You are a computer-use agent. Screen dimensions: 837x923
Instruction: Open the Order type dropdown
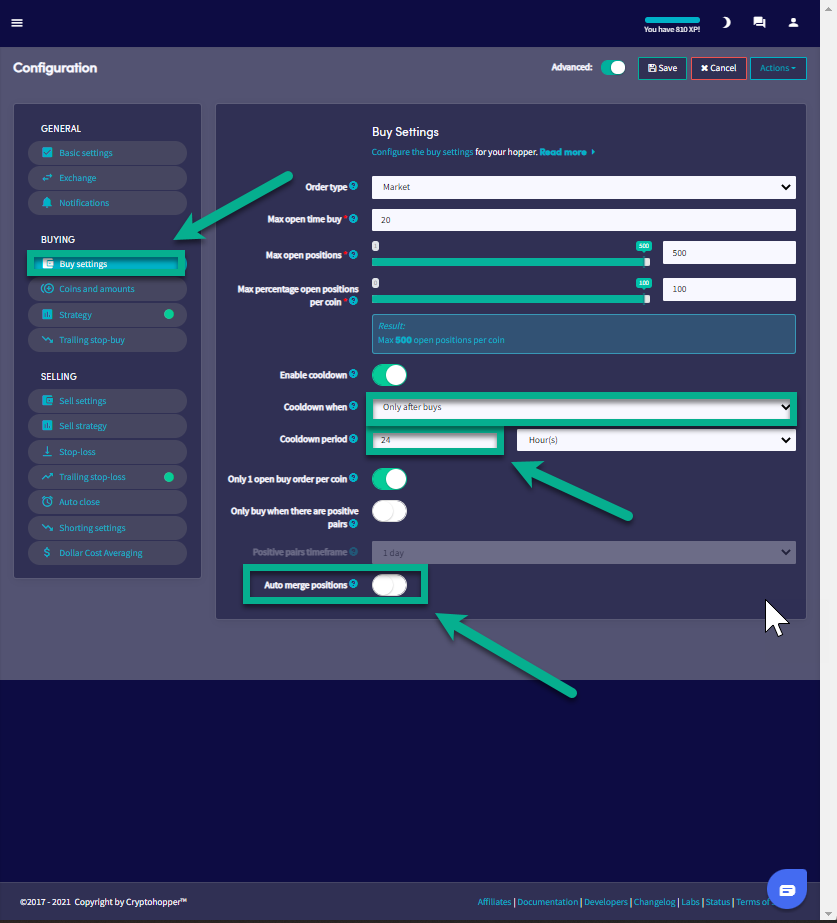tap(583, 187)
